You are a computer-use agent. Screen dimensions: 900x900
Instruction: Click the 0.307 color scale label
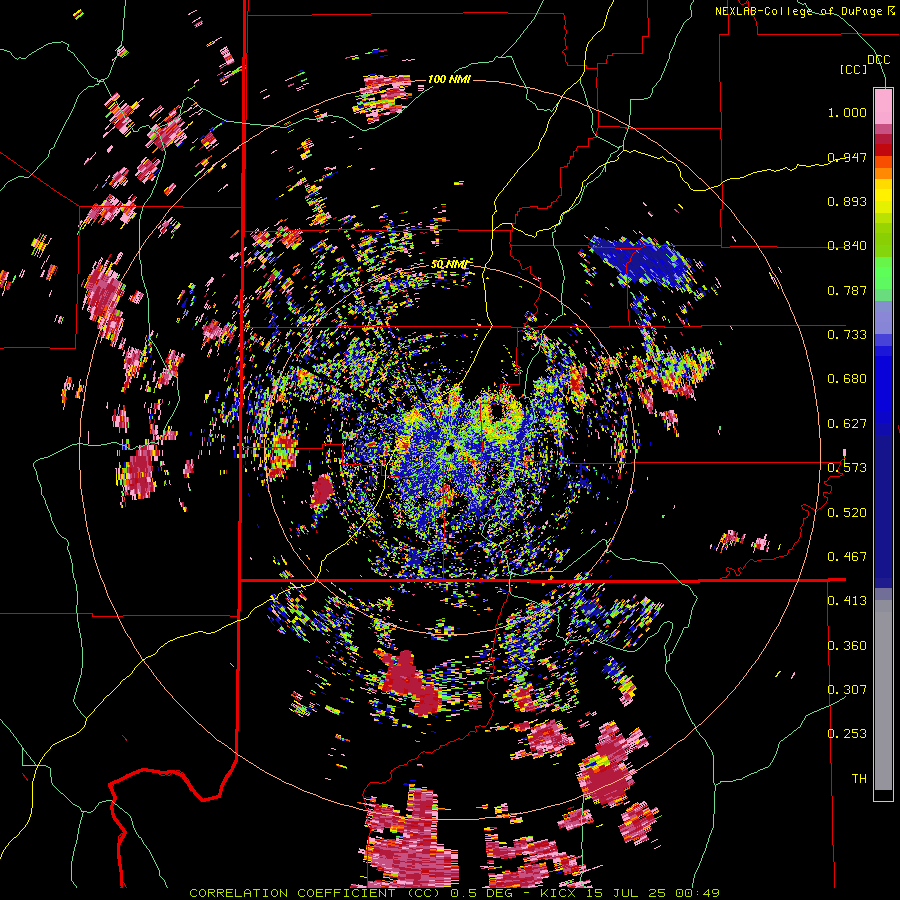[x=847, y=690]
